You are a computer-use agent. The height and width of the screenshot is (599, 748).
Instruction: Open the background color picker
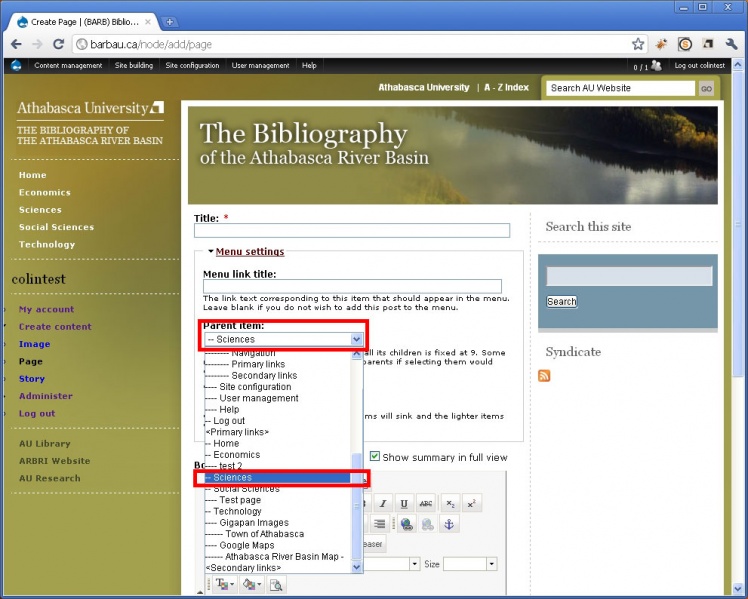(251, 584)
